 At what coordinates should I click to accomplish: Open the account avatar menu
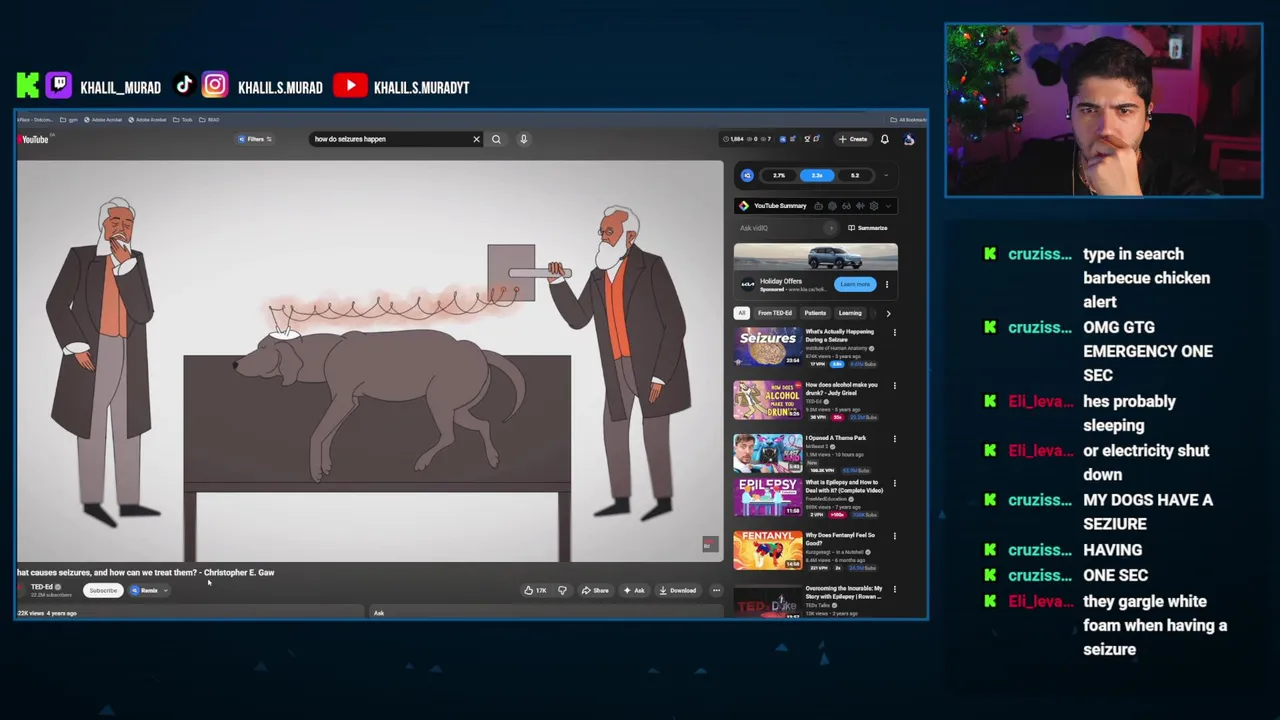[x=909, y=139]
